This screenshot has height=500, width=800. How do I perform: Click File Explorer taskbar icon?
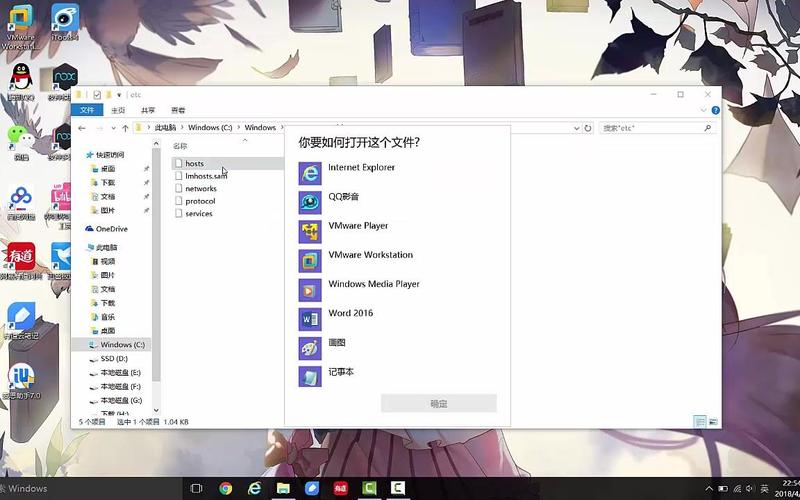click(x=283, y=488)
